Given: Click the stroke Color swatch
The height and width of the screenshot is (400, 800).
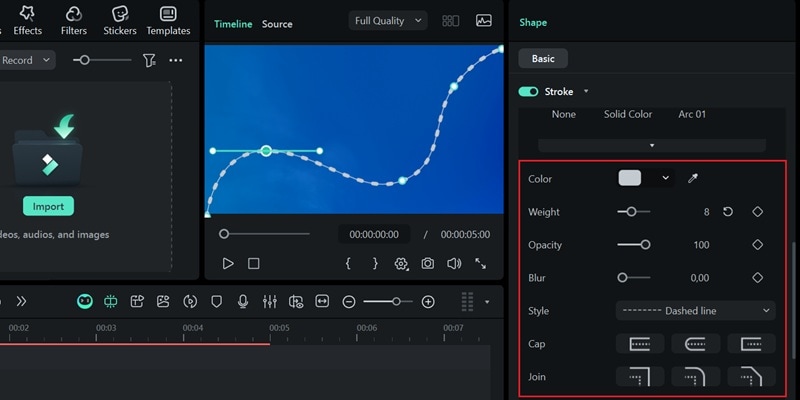Looking at the screenshot, I should (x=630, y=178).
